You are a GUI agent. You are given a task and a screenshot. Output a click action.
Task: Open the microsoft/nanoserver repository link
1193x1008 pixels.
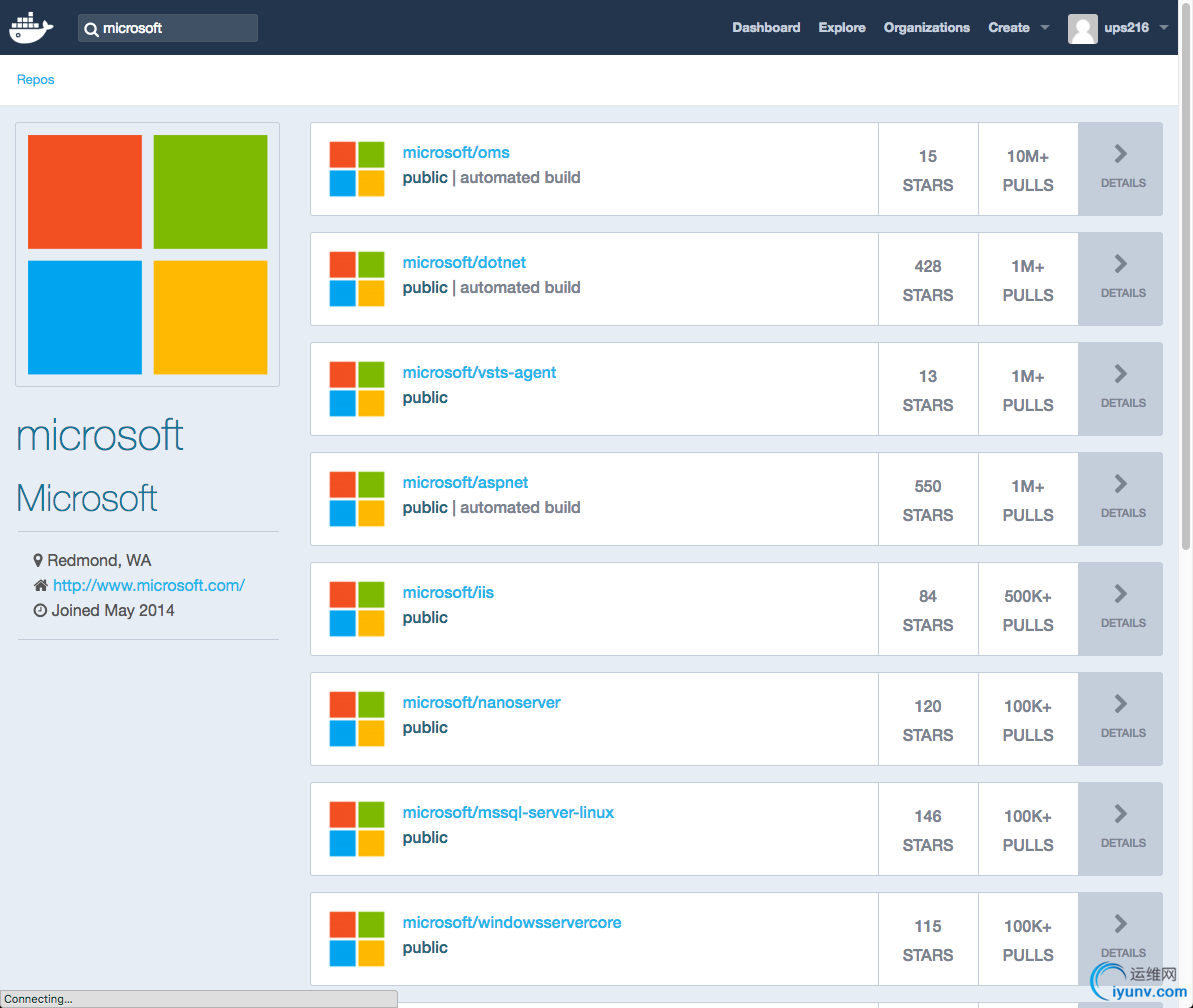[x=482, y=702]
